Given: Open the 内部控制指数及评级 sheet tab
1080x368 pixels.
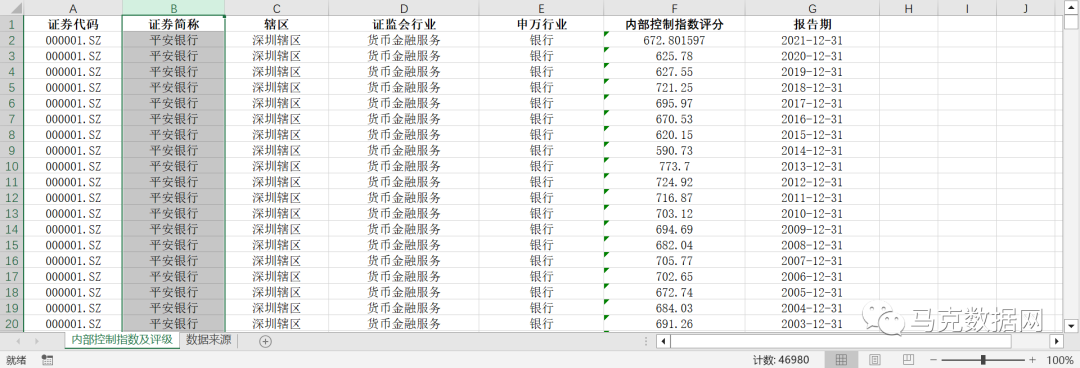Looking at the screenshot, I should click(x=122, y=340).
